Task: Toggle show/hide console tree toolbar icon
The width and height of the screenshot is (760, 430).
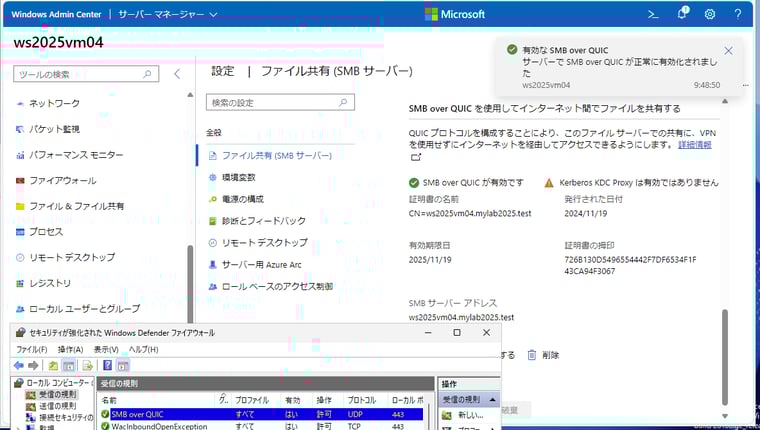Action: coord(69,366)
